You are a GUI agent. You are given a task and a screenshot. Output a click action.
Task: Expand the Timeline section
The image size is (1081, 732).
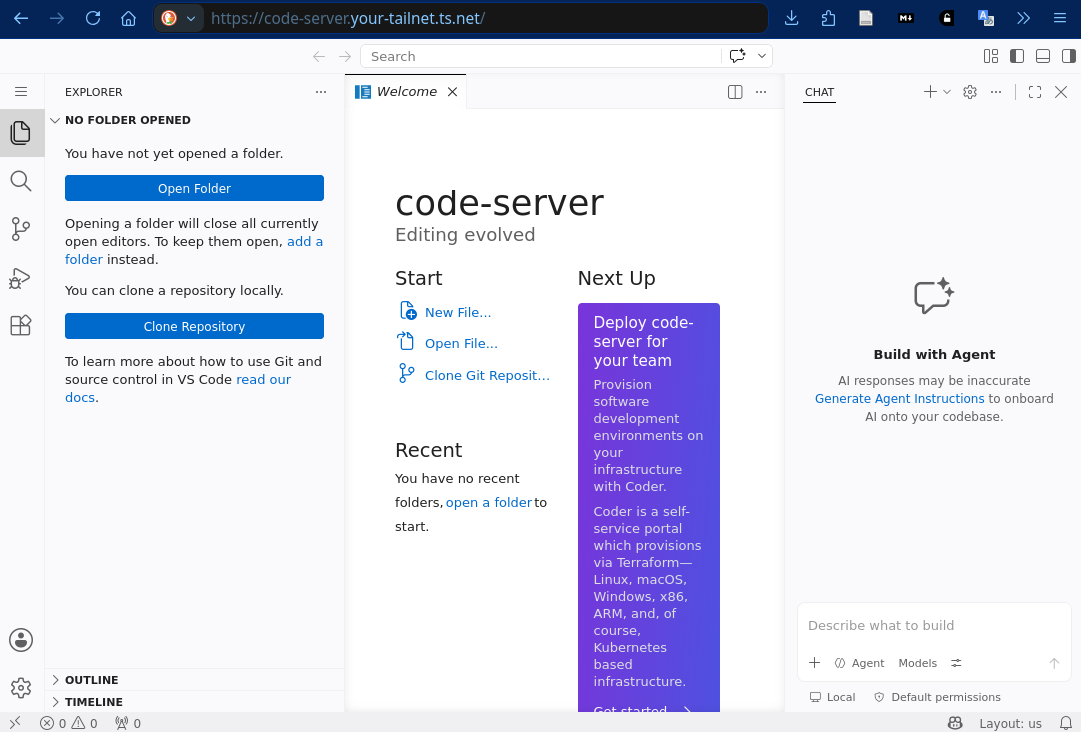[x=194, y=702]
